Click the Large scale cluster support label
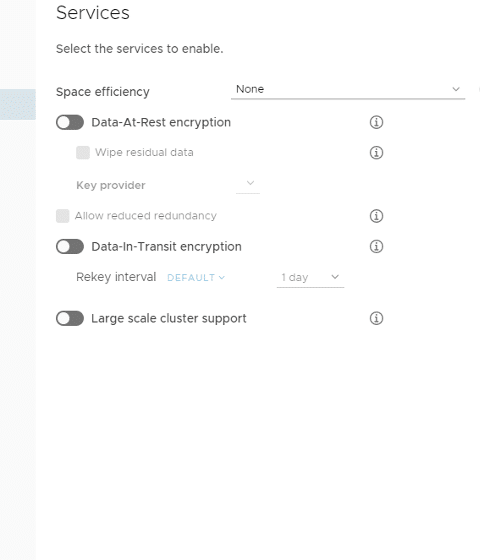The height and width of the screenshot is (560, 480). tap(169, 318)
